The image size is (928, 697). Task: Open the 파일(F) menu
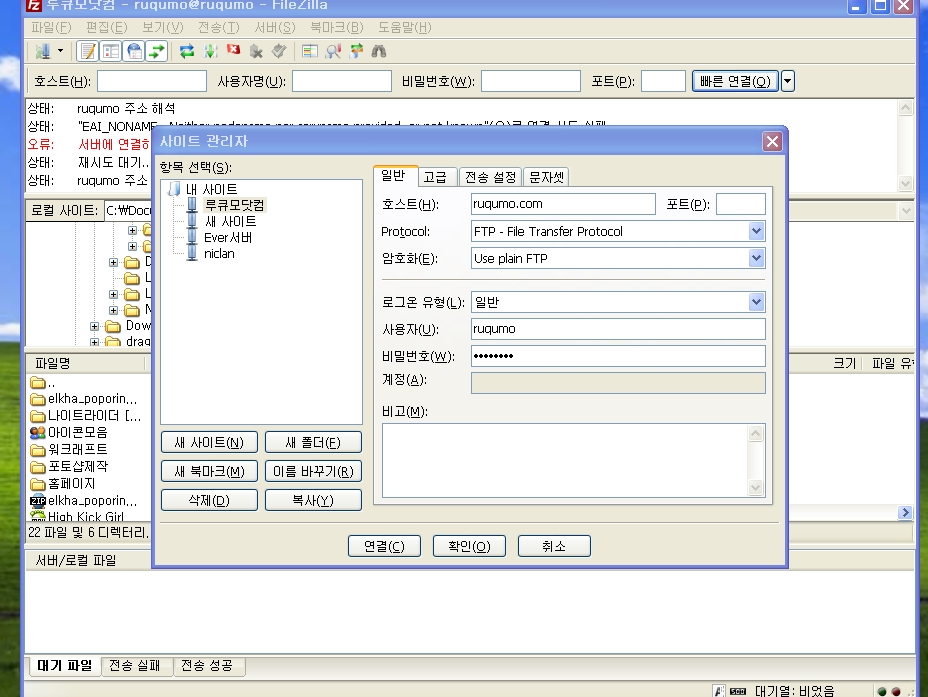pos(51,27)
